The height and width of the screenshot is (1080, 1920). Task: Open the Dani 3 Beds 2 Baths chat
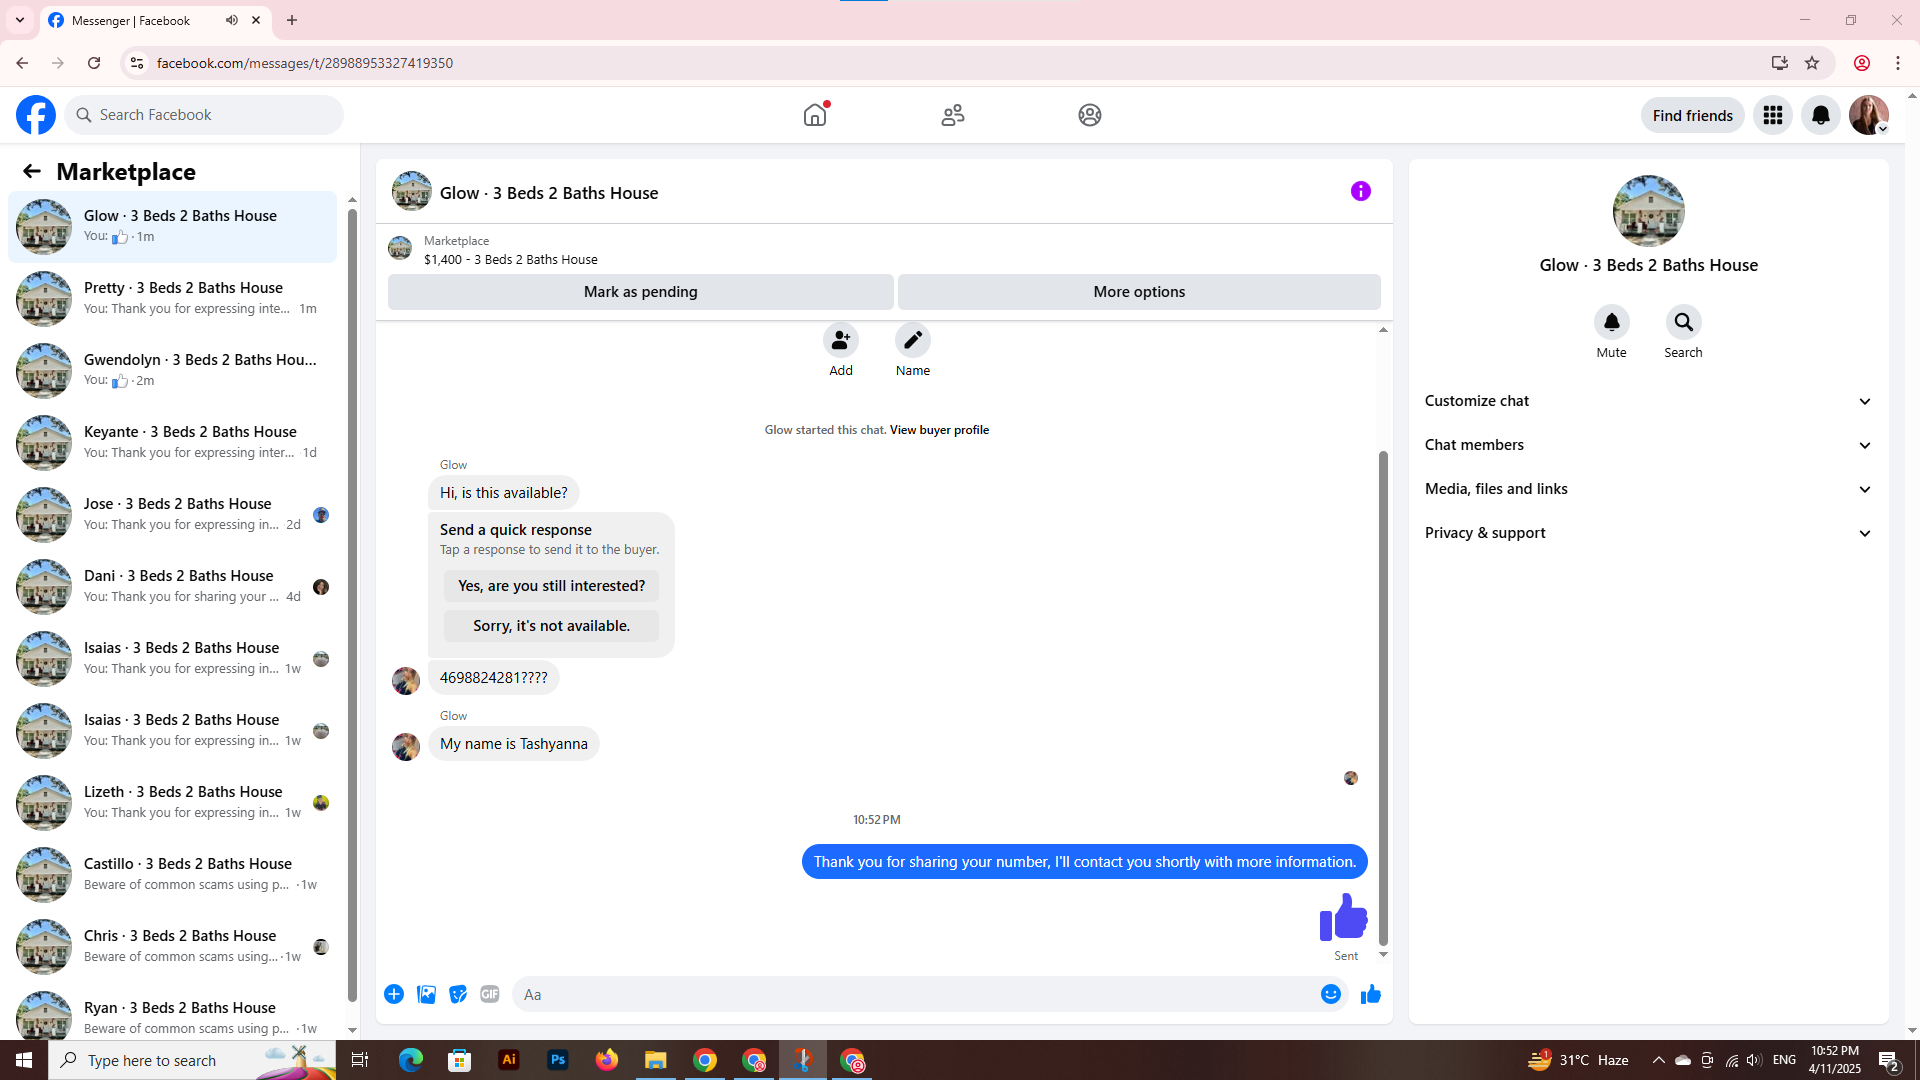click(x=173, y=586)
